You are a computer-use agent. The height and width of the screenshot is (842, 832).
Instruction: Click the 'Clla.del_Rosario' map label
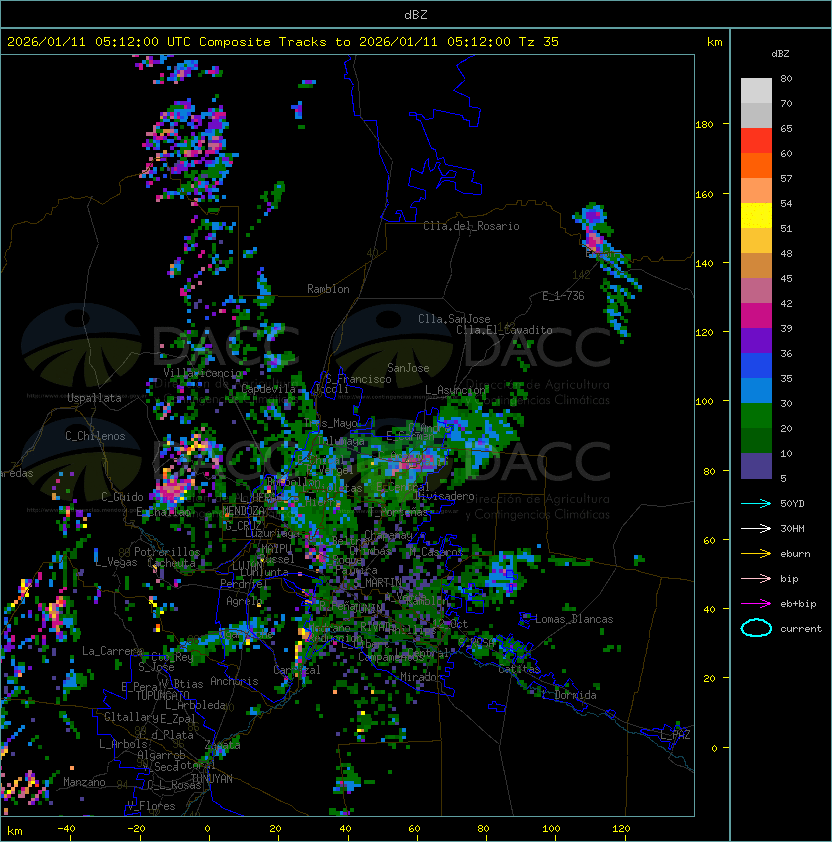tap(471, 226)
